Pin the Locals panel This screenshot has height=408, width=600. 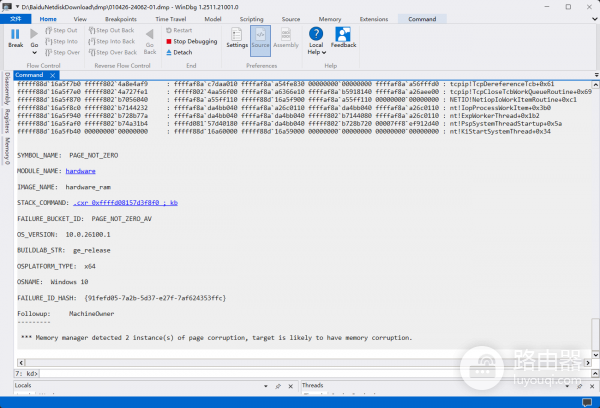click(x=278, y=386)
